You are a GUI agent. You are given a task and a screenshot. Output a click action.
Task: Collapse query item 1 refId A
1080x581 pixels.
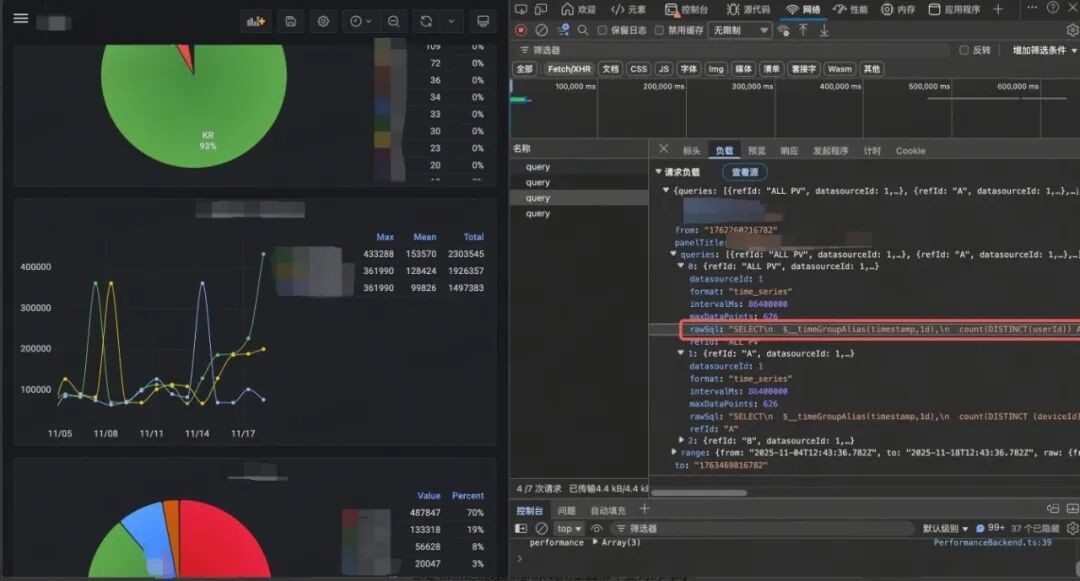(x=681, y=353)
